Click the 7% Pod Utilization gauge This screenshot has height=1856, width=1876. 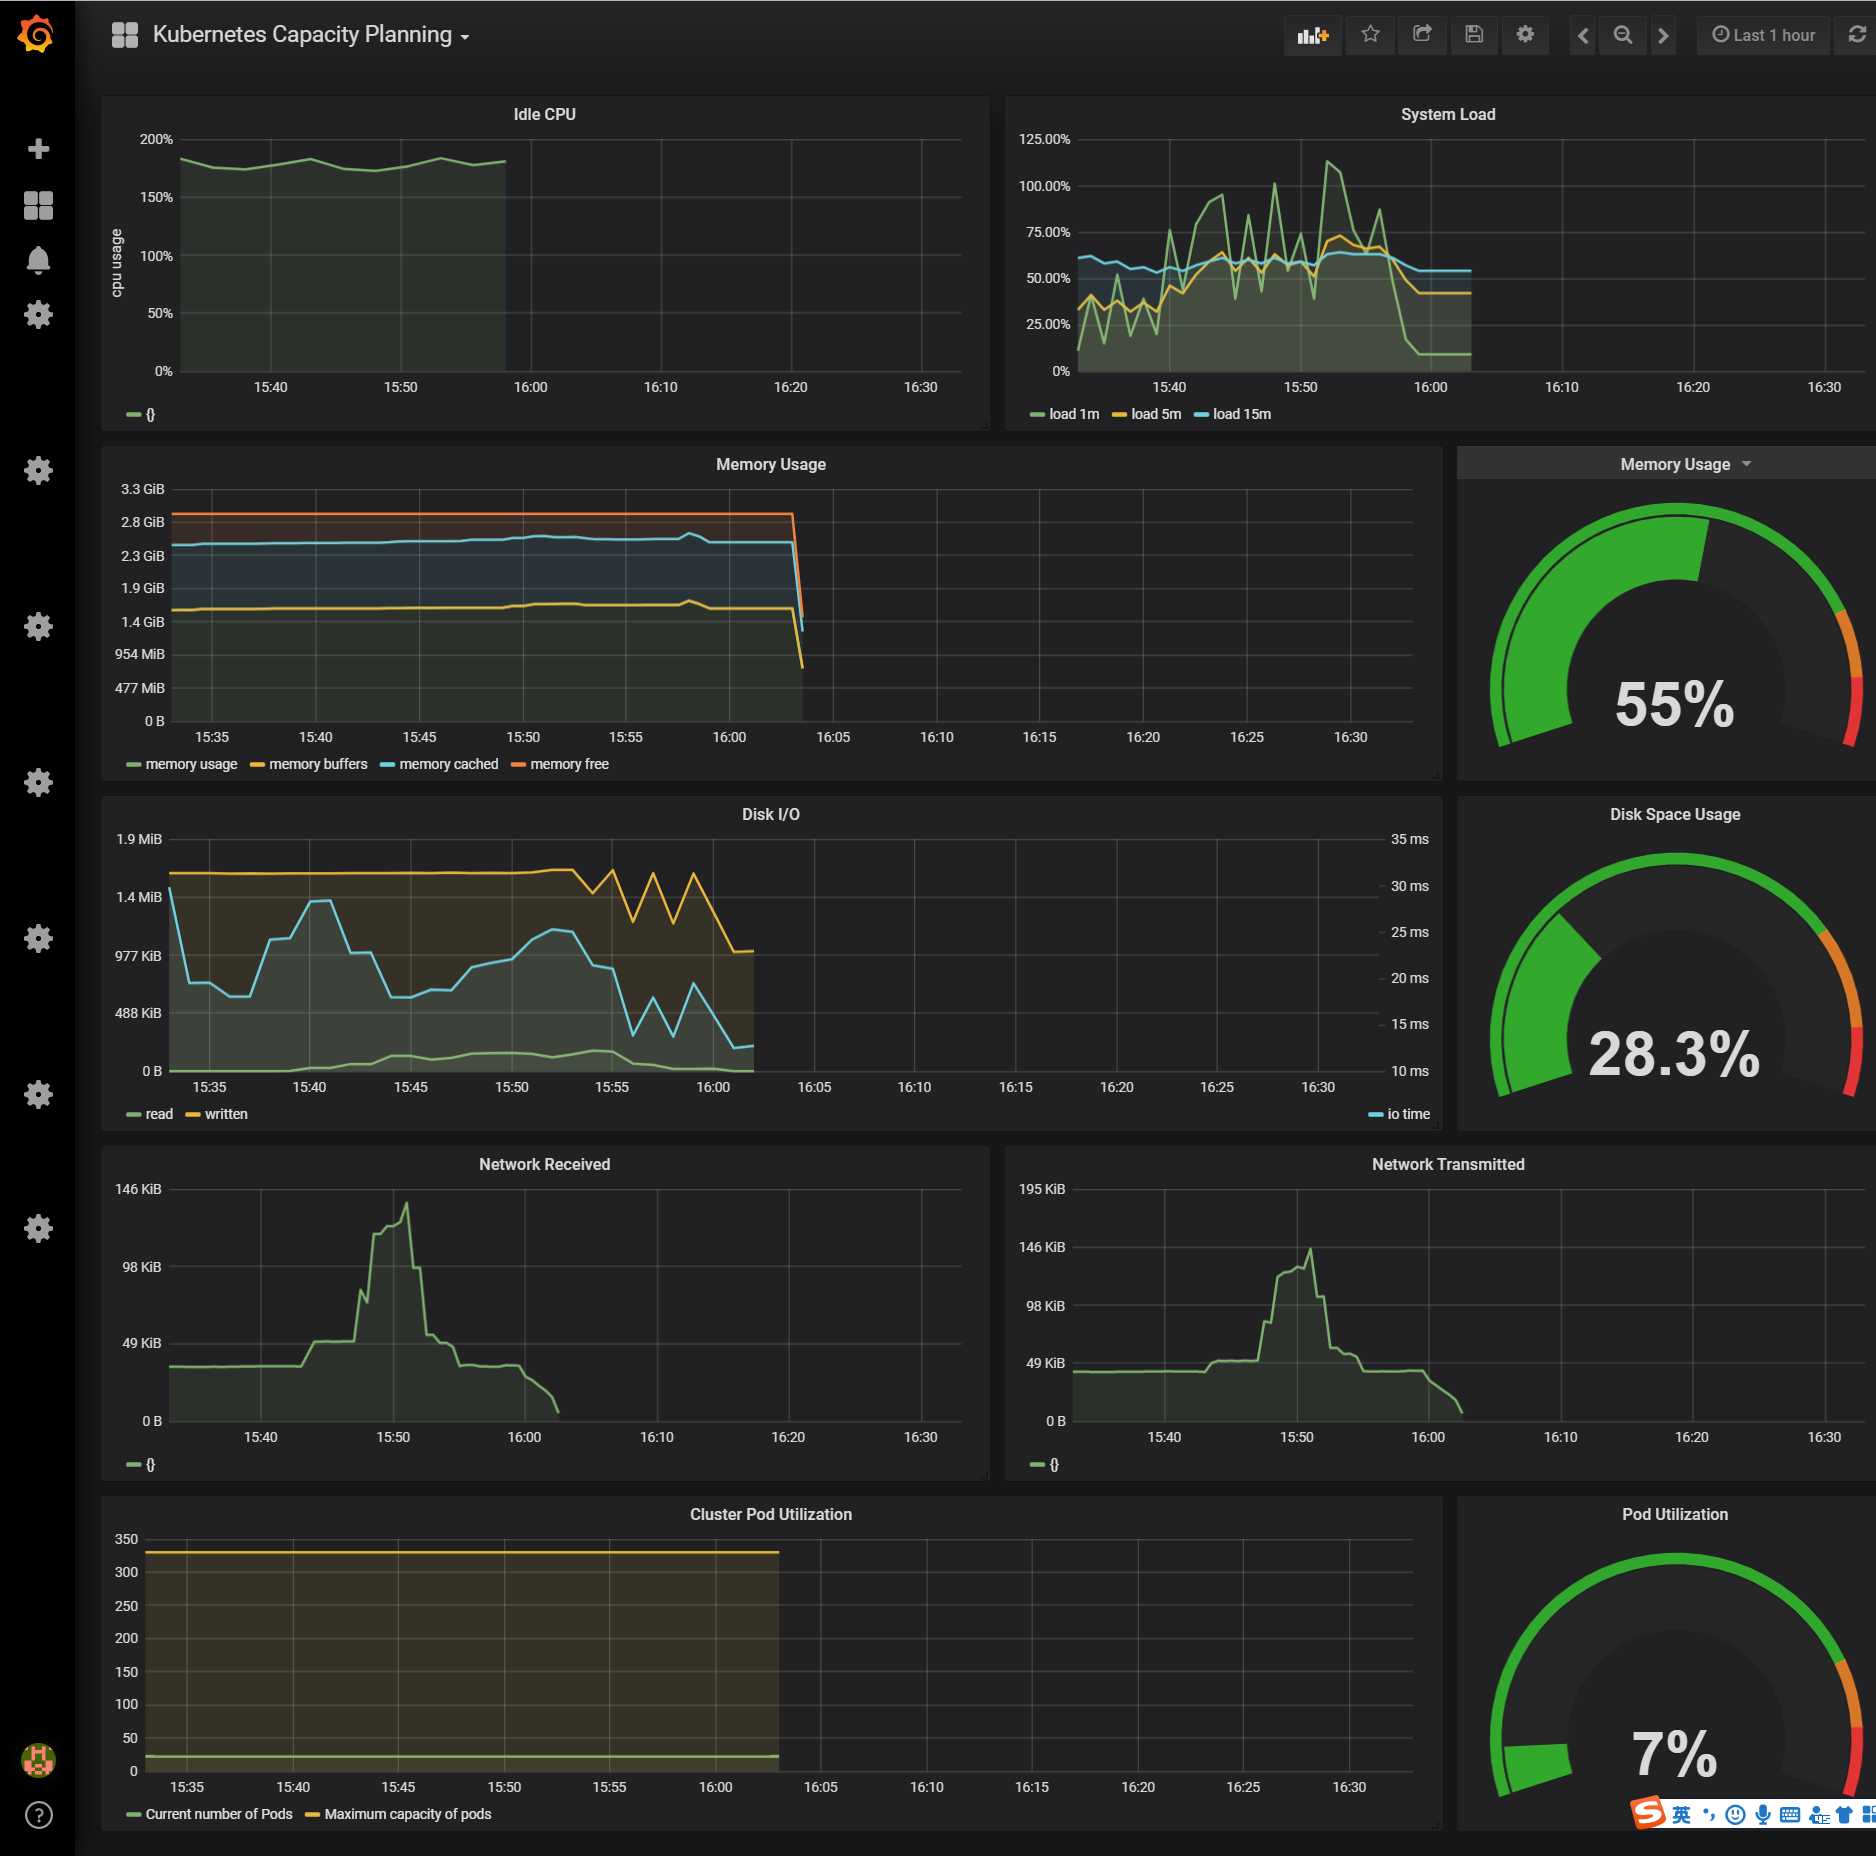click(1674, 1754)
